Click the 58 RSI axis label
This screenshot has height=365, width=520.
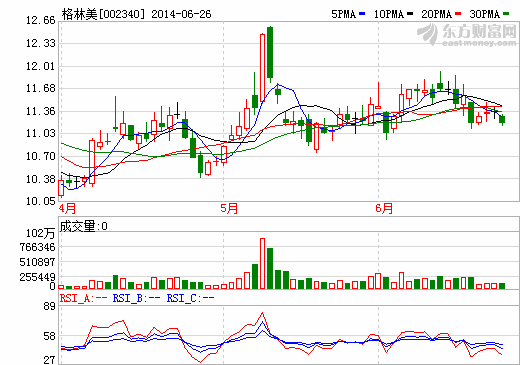point(49,336)
